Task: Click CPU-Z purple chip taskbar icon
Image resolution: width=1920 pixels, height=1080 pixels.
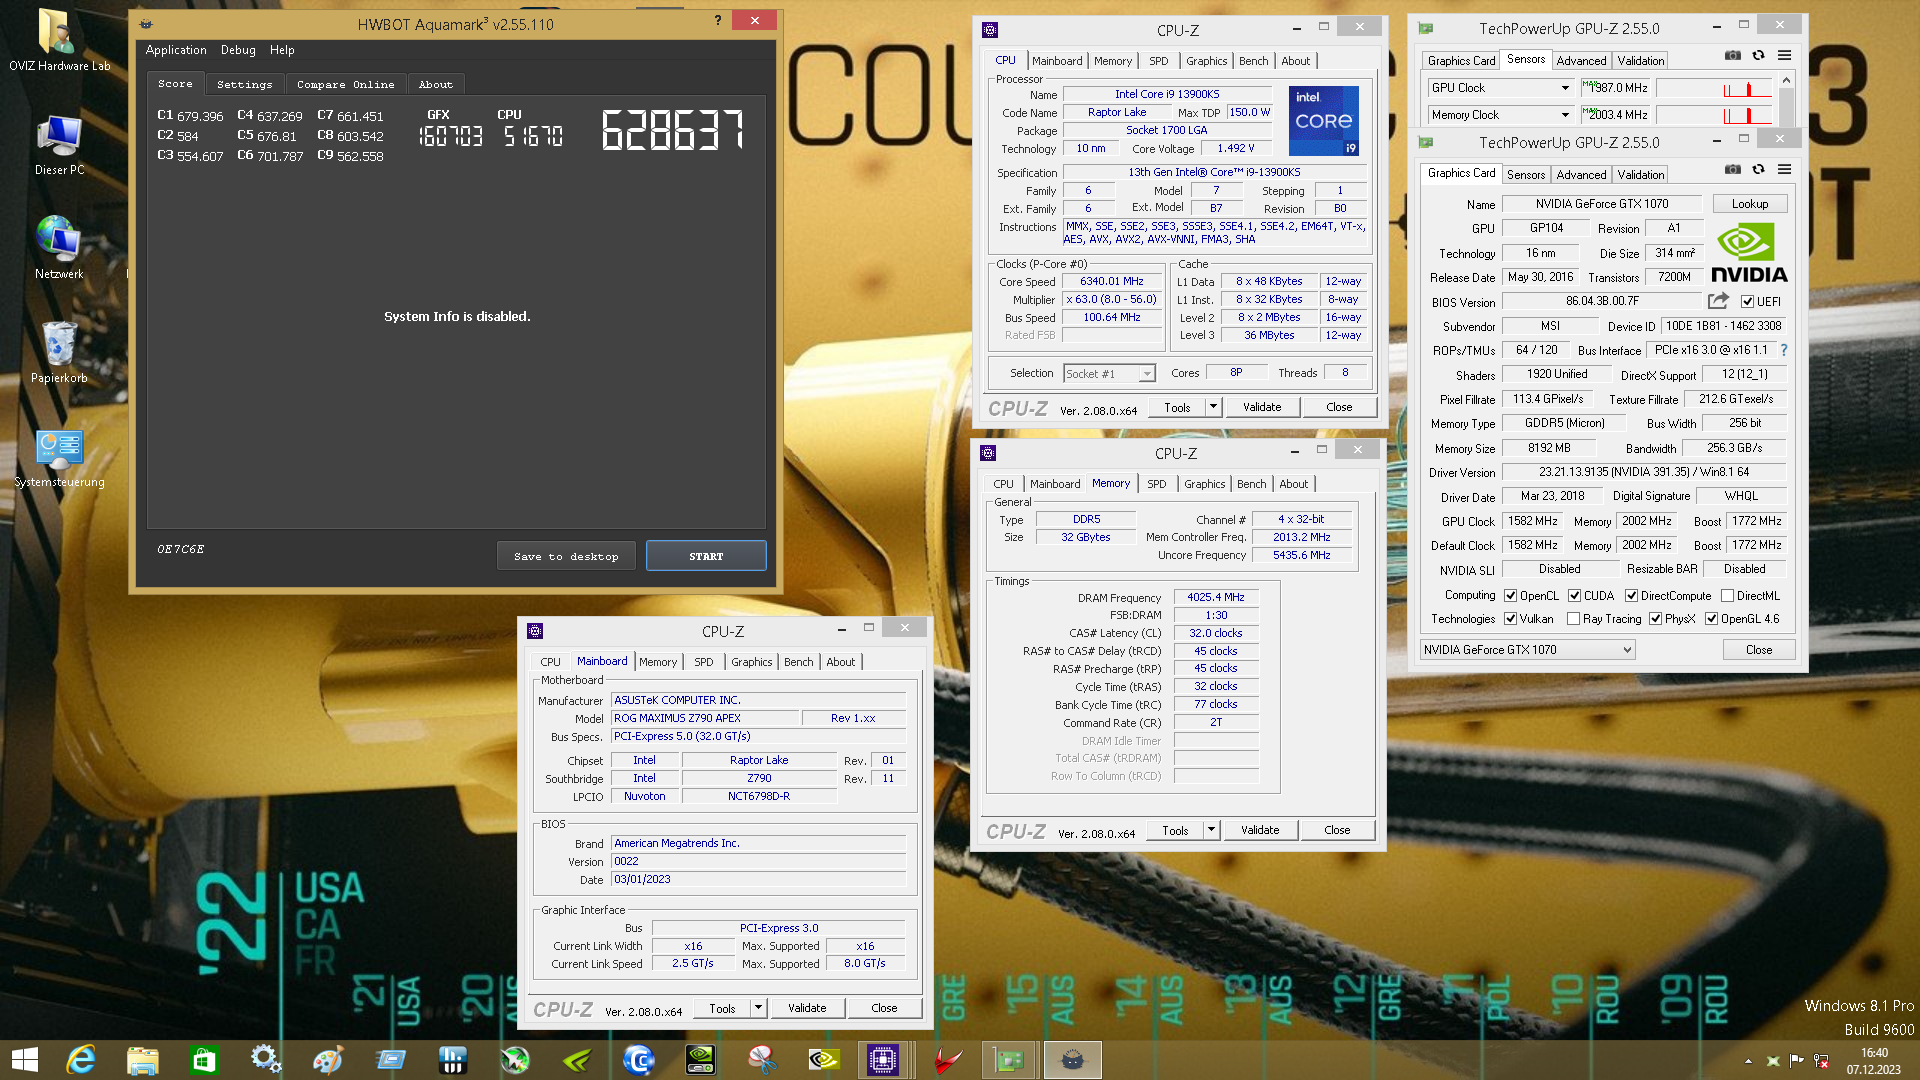Action: click(882, 1060)
